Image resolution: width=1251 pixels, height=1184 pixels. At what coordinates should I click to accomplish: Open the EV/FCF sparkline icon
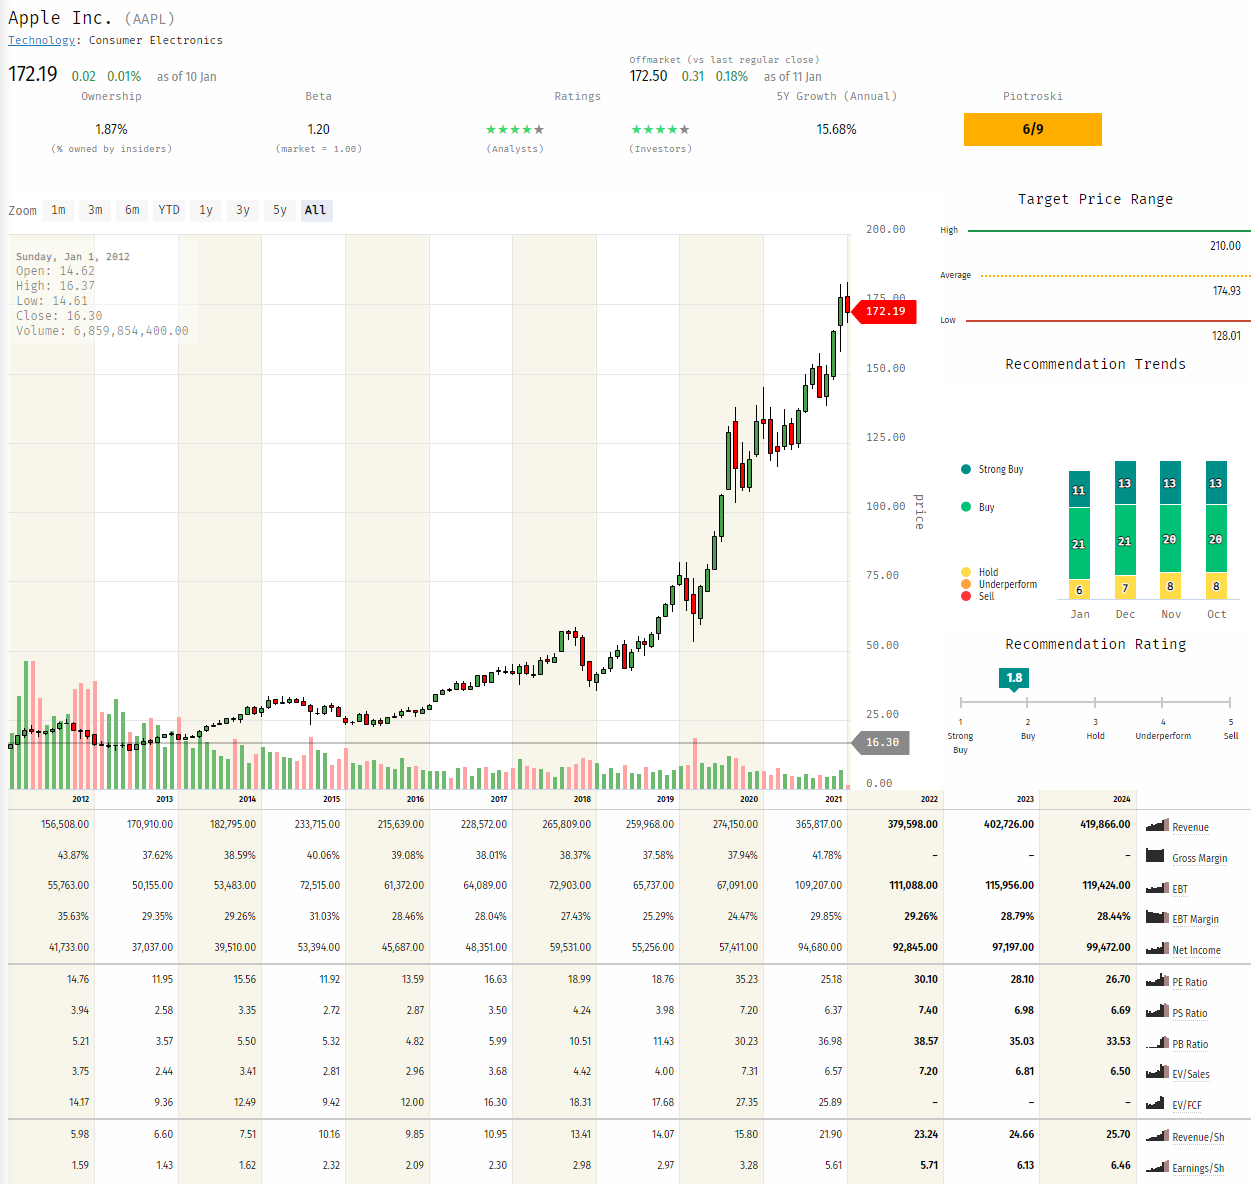tap(1157, 1103)
